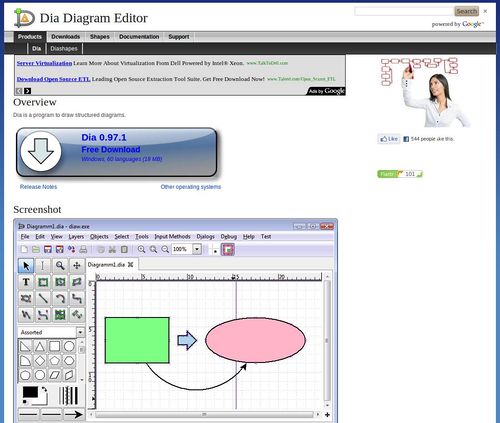Select the Text tool in Dia toolbox
The width and height of the screenshot is (500, 423).
(26, 282)
